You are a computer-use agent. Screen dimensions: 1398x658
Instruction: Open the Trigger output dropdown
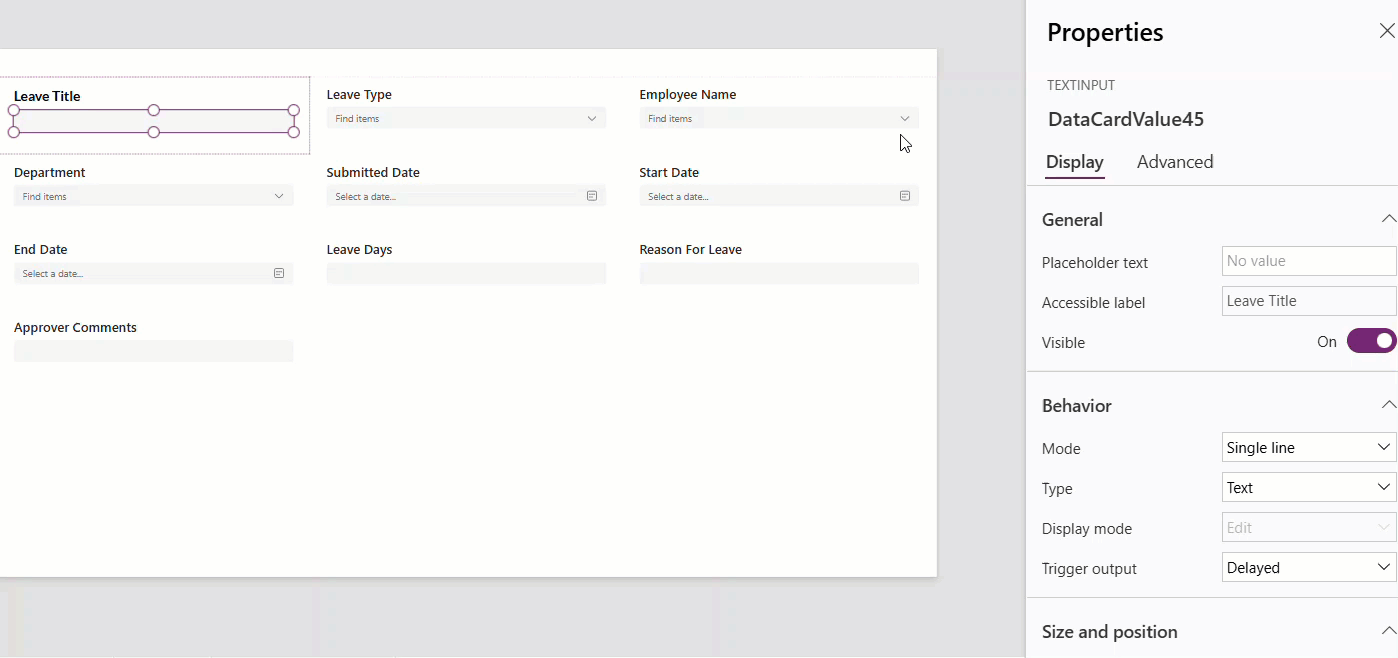point(1309,568)
